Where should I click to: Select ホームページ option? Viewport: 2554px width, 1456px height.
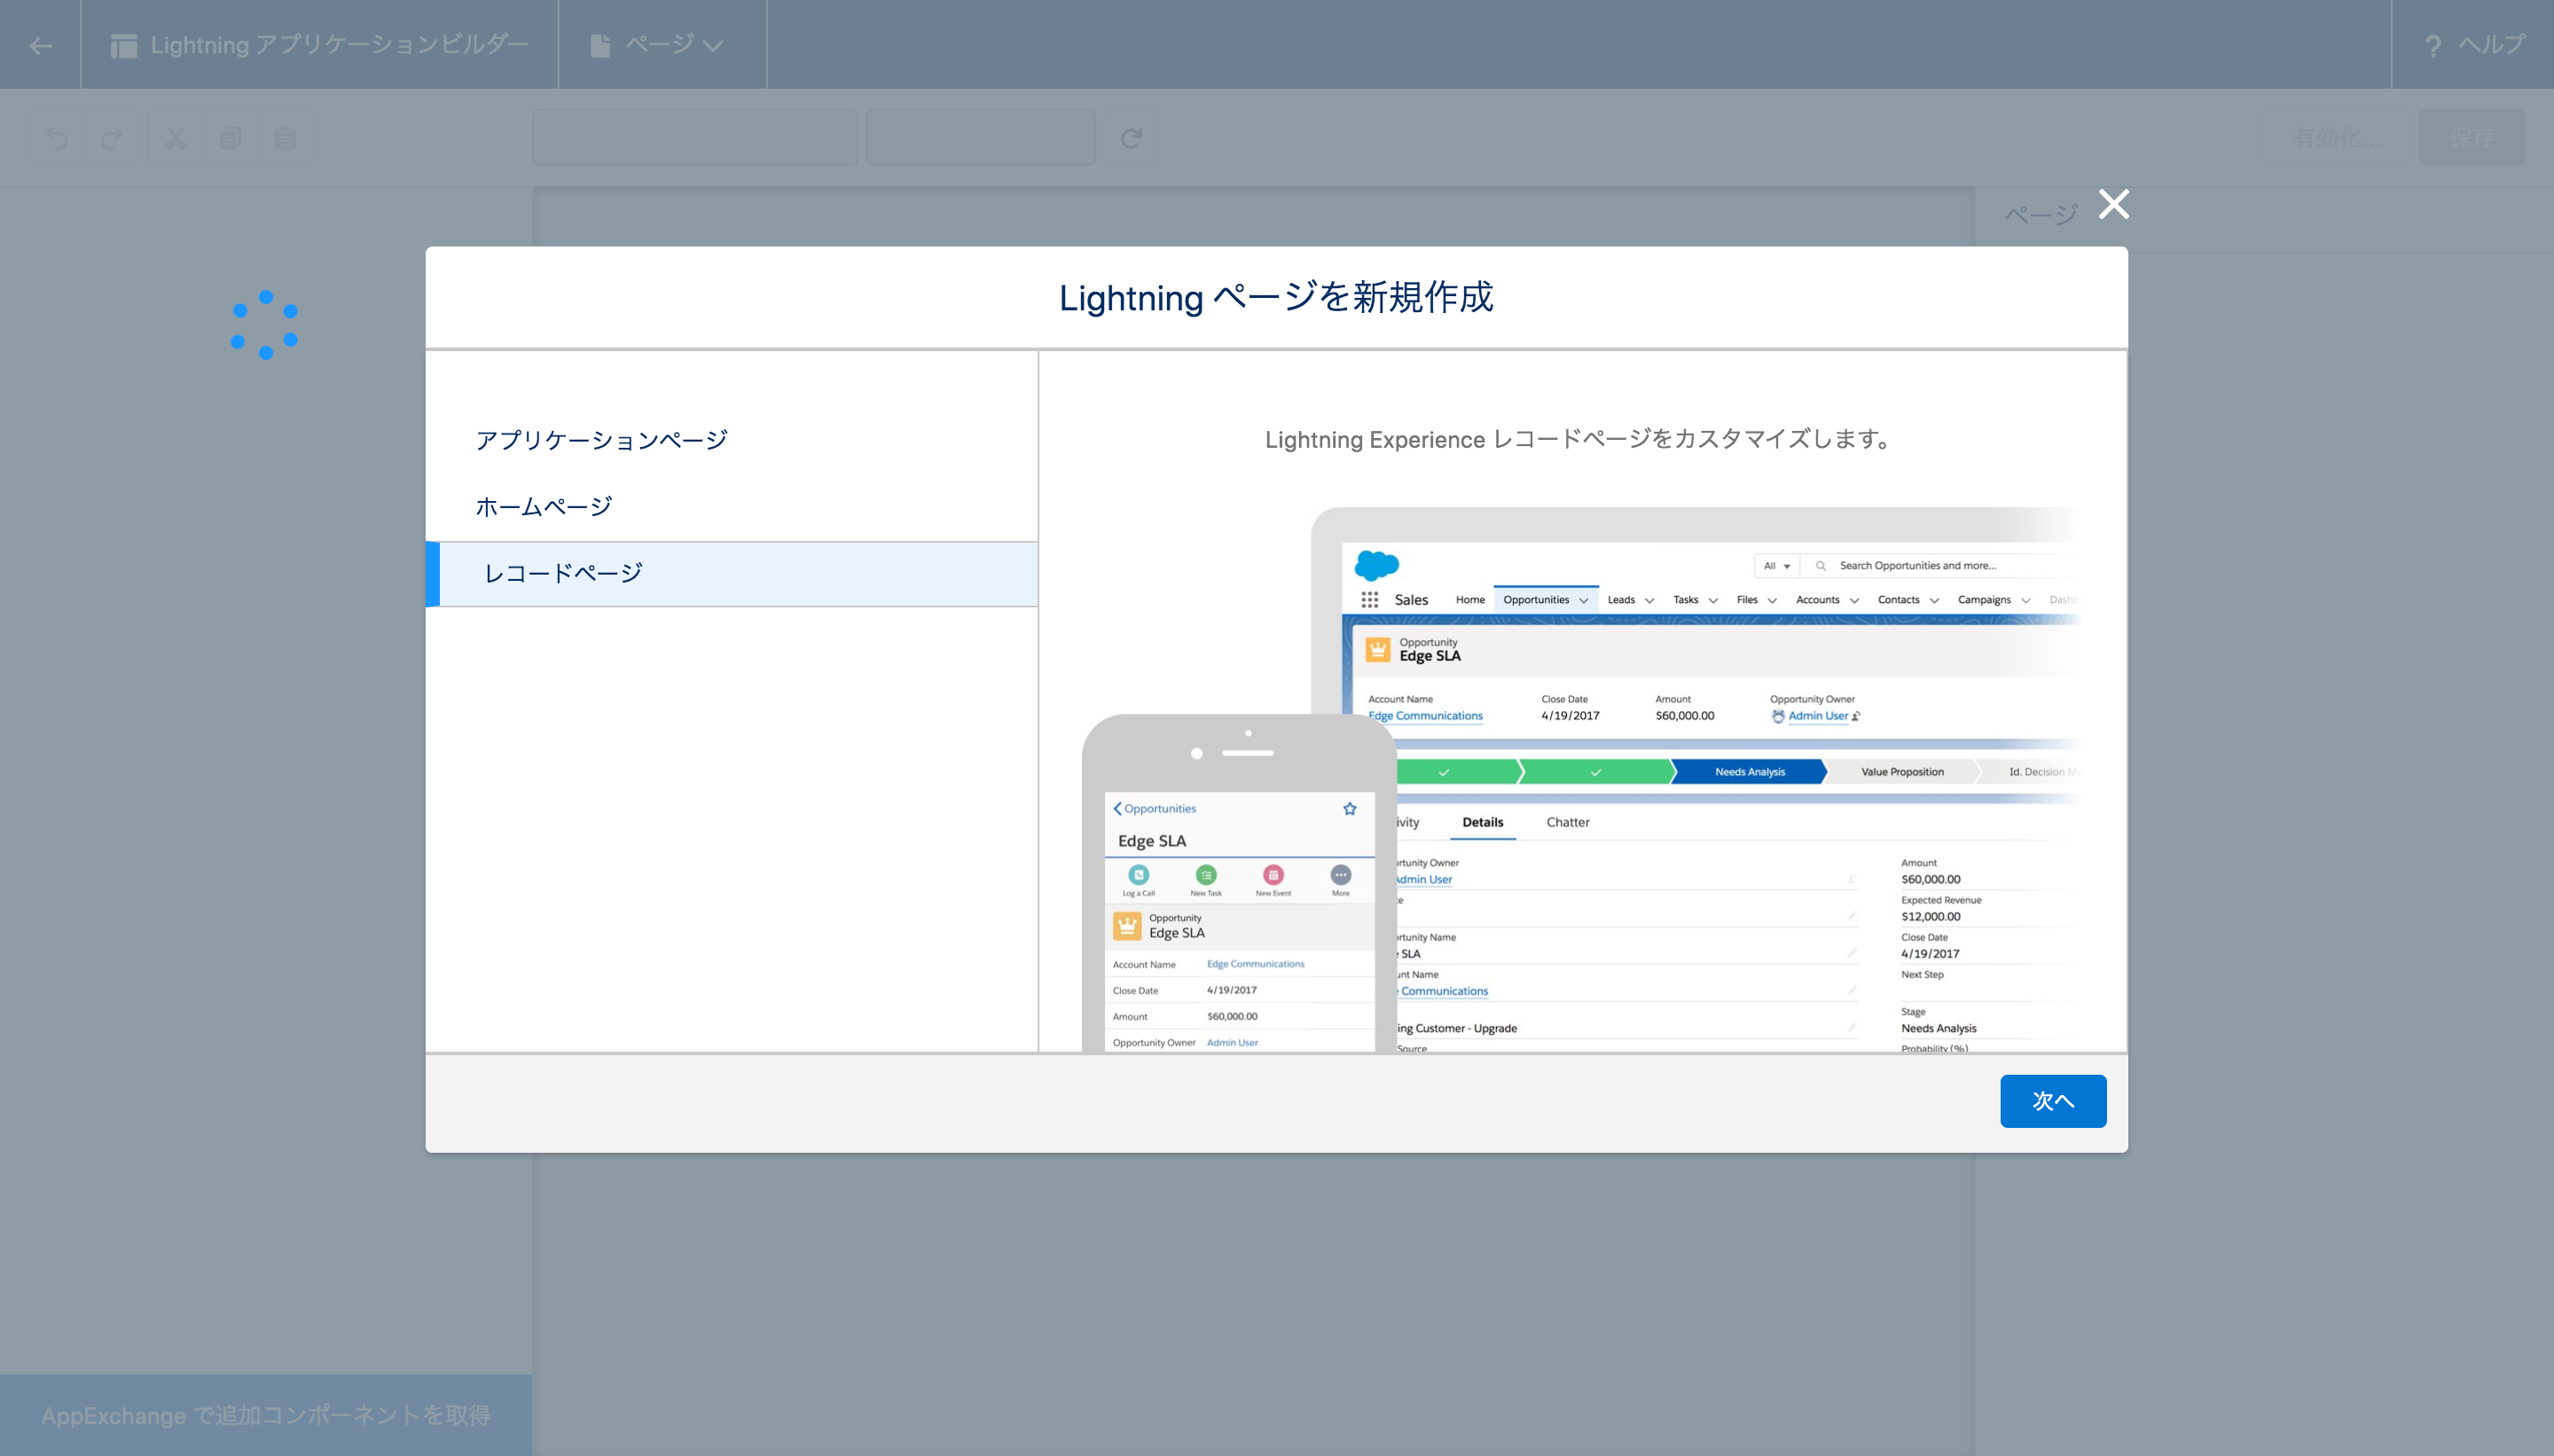coord(544,507)
